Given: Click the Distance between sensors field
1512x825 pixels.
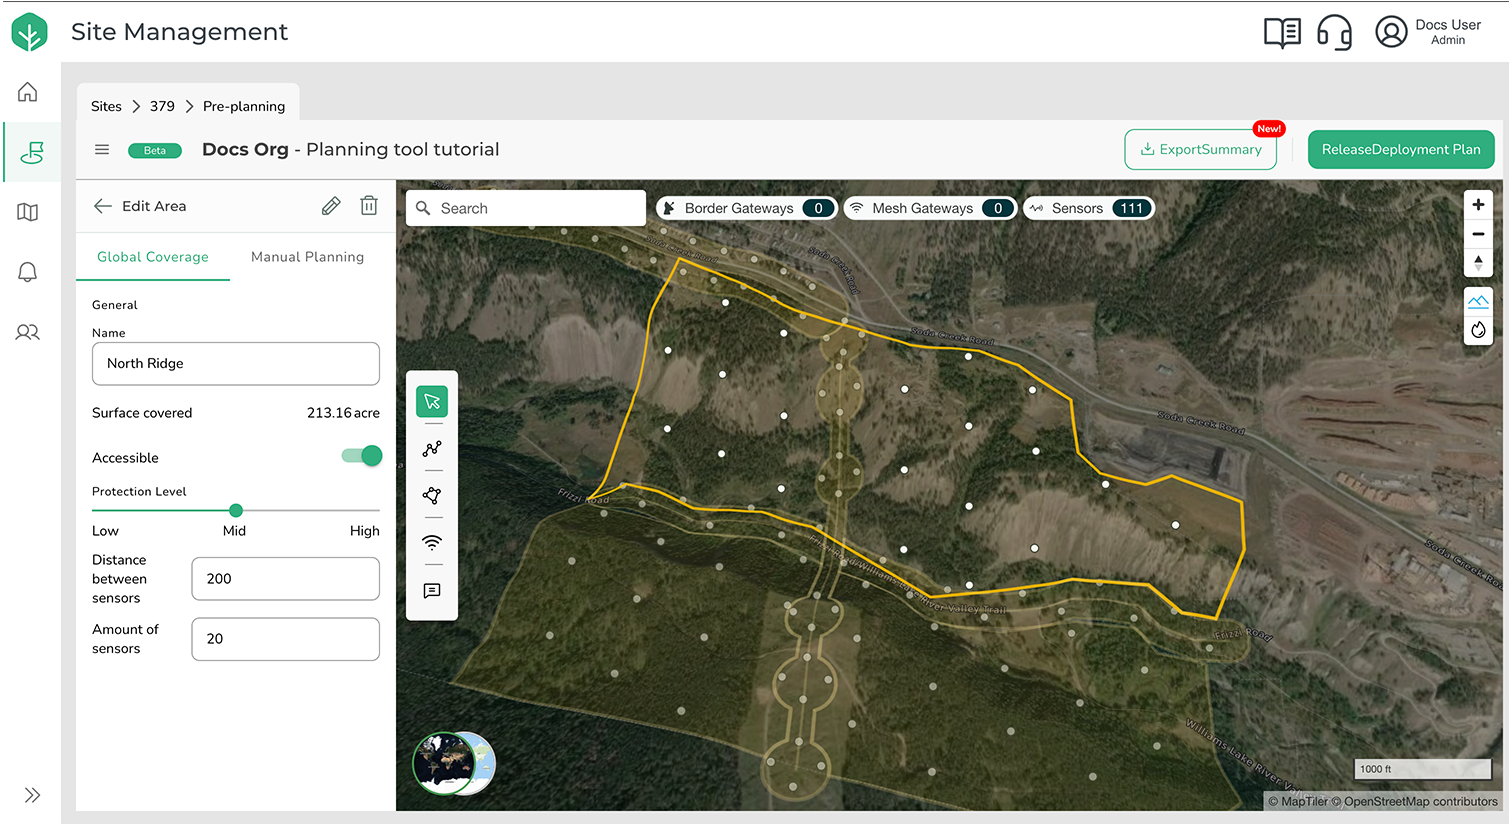Looking at the screenshot, I should (285, 579).
